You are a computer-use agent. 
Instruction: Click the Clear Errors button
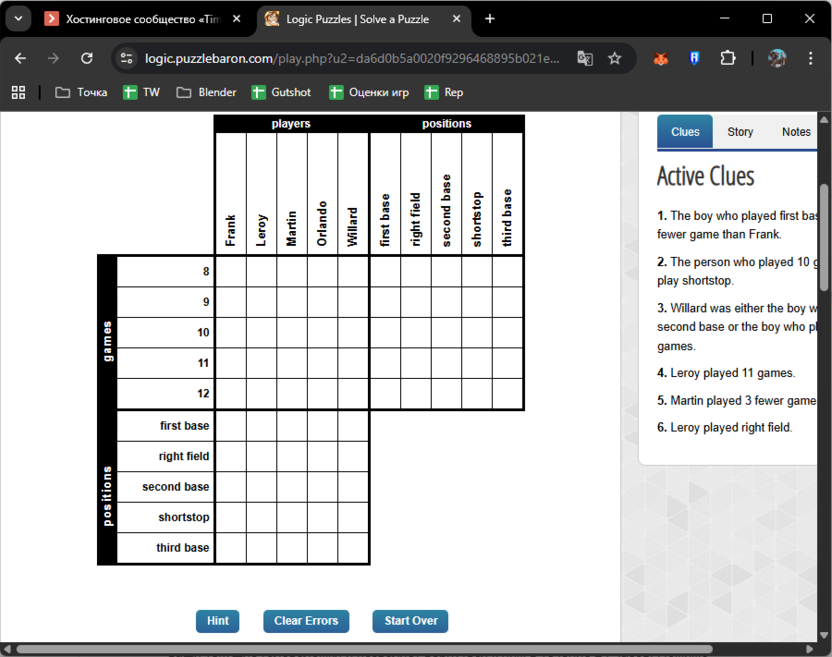point(306,621)
